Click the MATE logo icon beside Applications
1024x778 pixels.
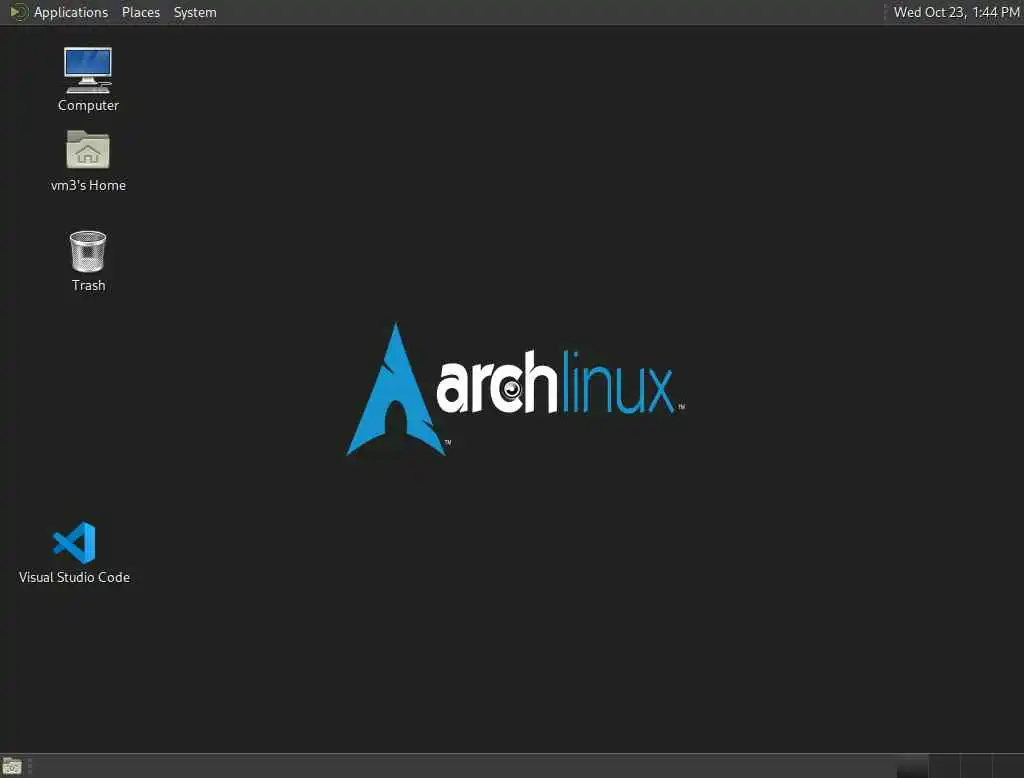coord(18,12)
